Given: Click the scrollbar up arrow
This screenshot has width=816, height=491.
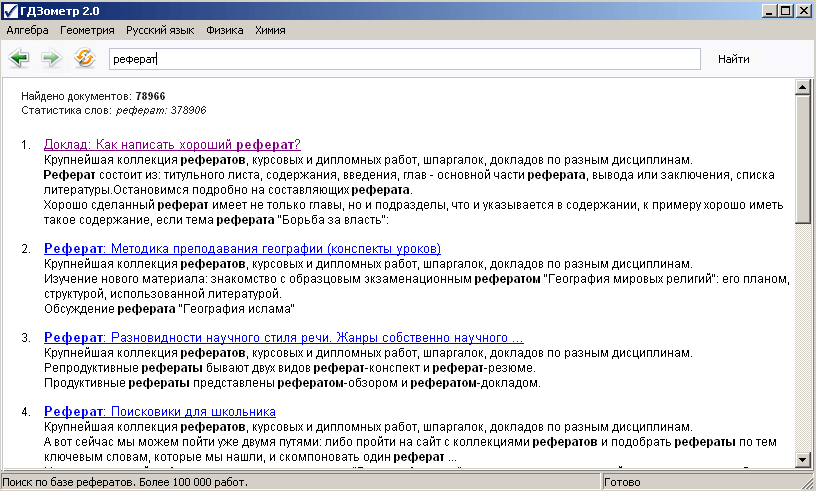Looking at the screenshot, I should click(802, 87).
